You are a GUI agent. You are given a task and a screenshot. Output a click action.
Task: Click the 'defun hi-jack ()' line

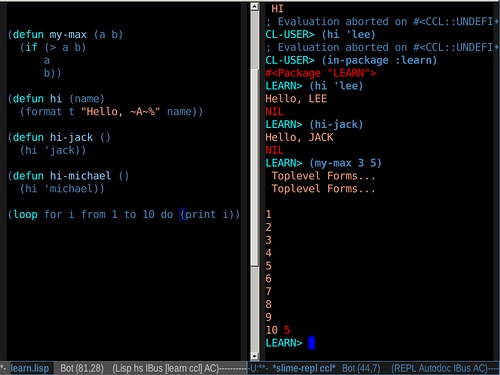(x=59, y=137)
